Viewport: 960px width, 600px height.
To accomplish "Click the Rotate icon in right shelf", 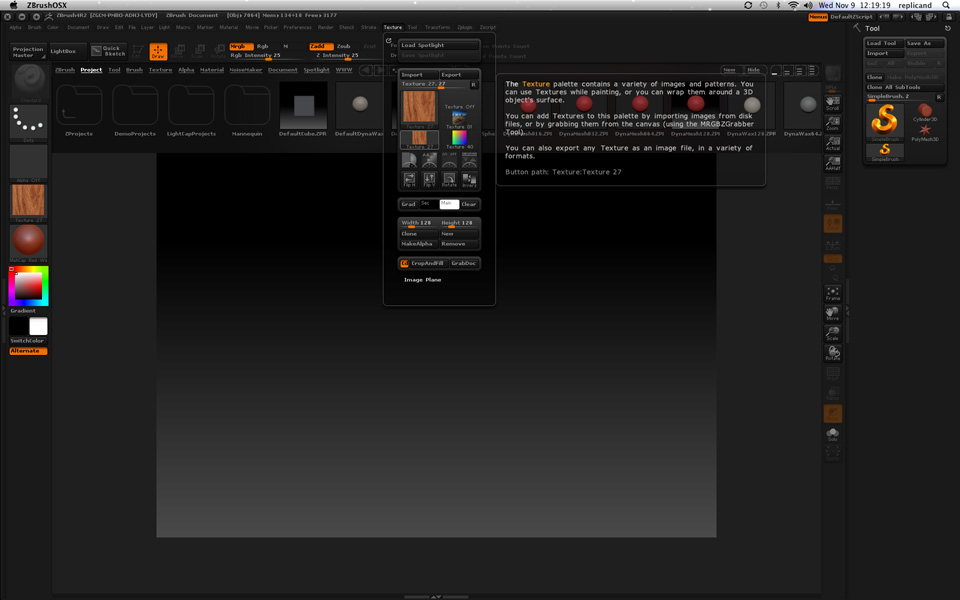I will click(833, 353).
